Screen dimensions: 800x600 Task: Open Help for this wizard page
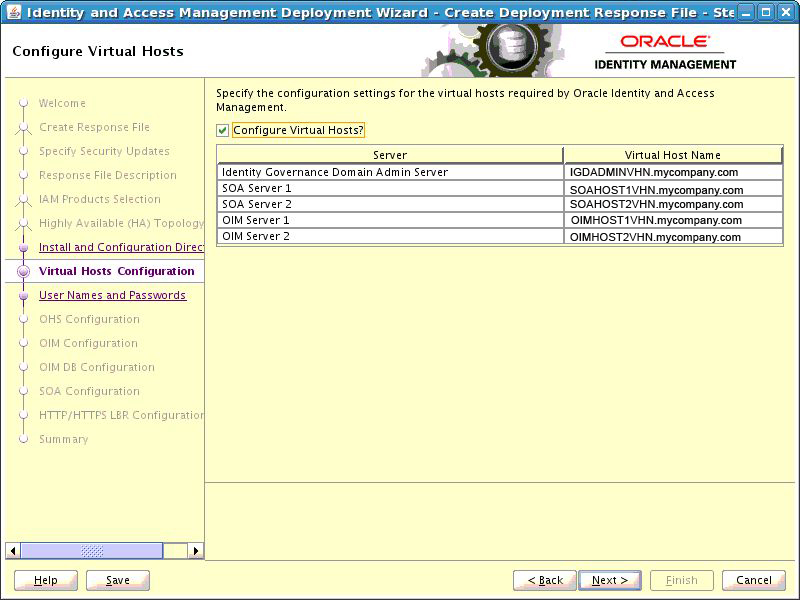coord(46,580)
